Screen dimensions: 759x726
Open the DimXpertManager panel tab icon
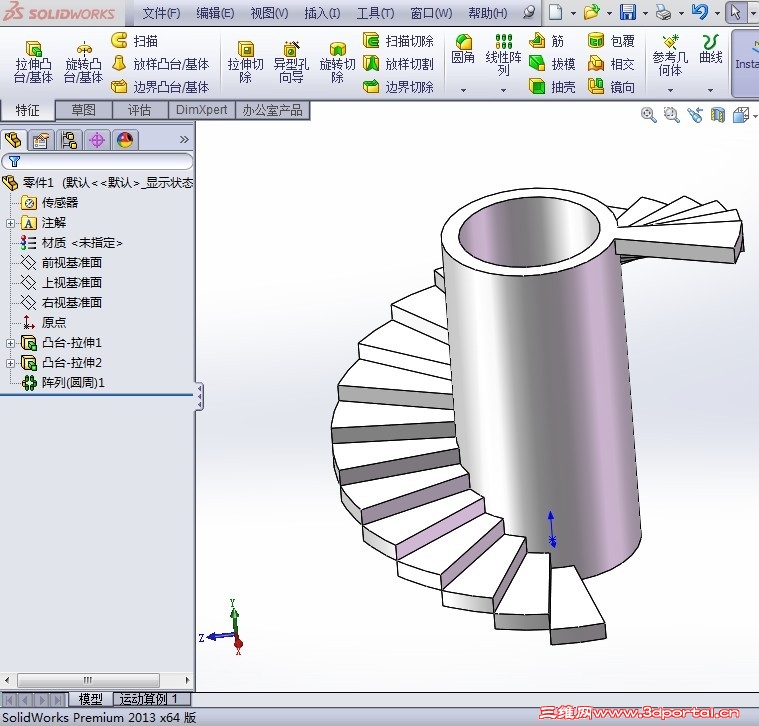click(97, 140)
